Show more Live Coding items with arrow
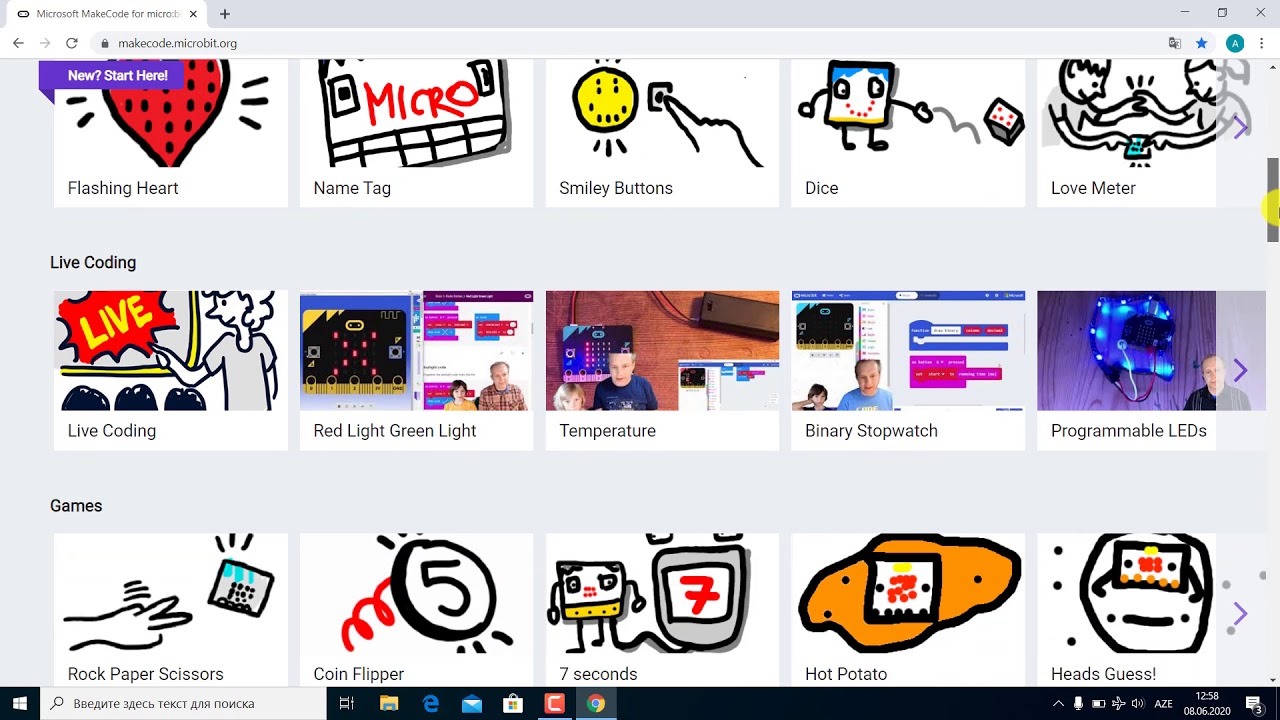This screenshot has width=1280, height=720. [x=1240, y=370]
